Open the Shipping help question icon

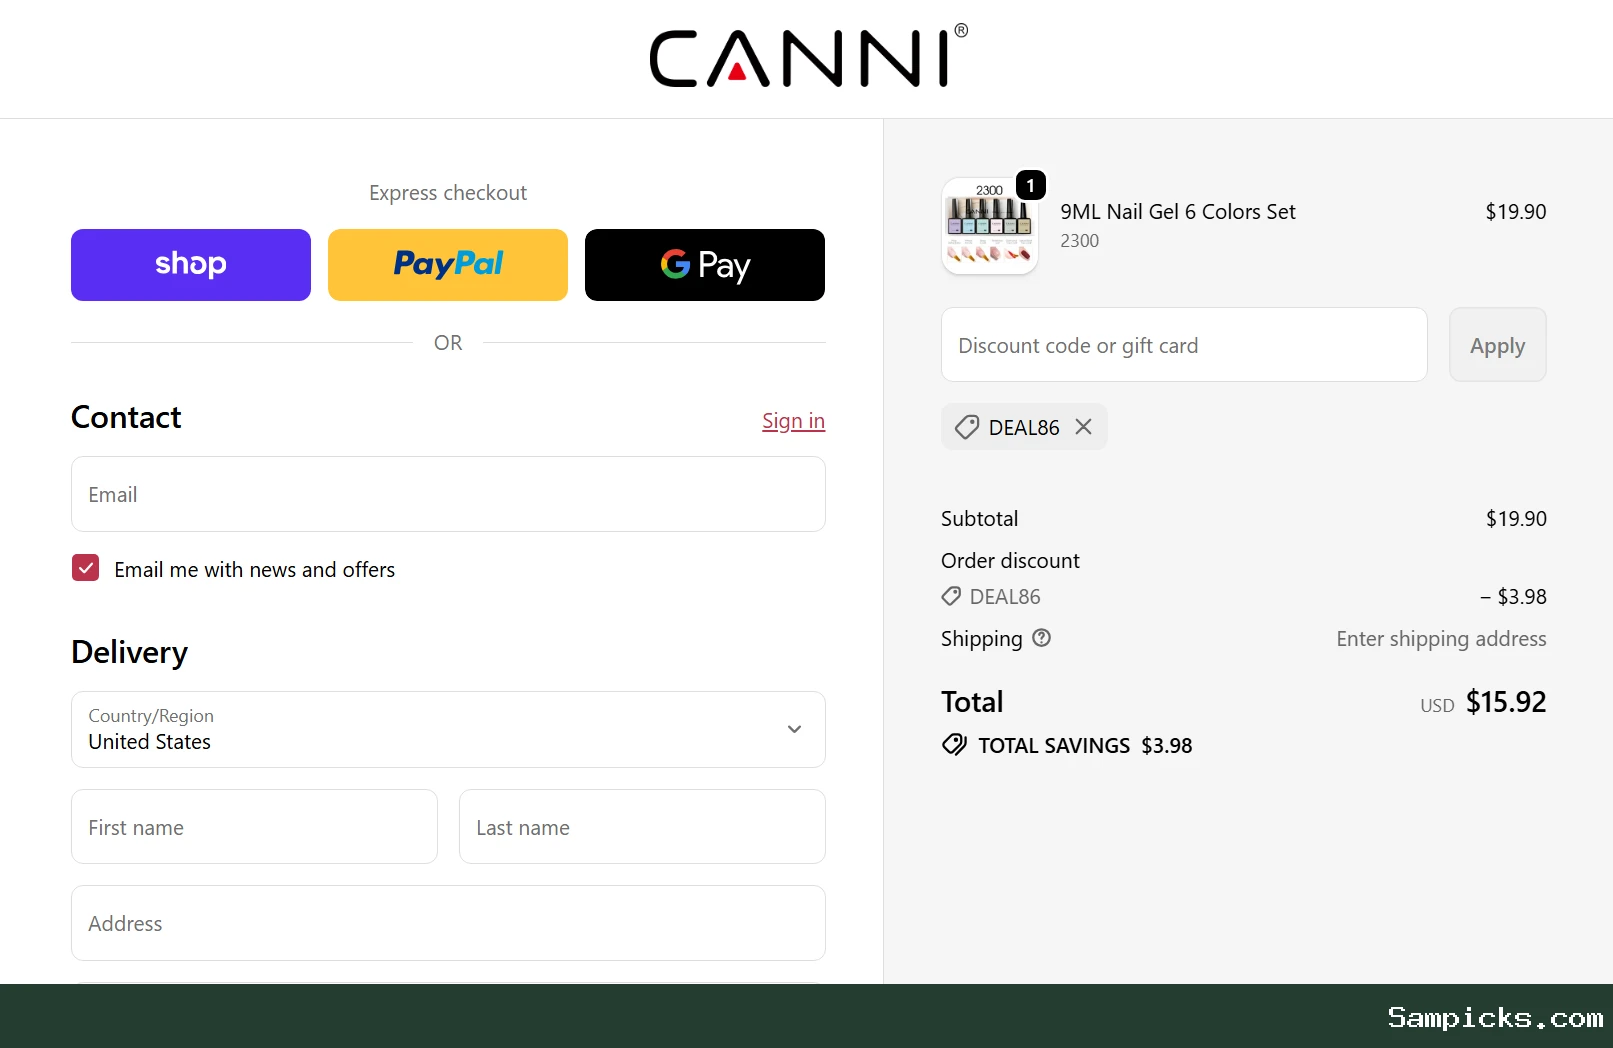[x=1041, y=638]
